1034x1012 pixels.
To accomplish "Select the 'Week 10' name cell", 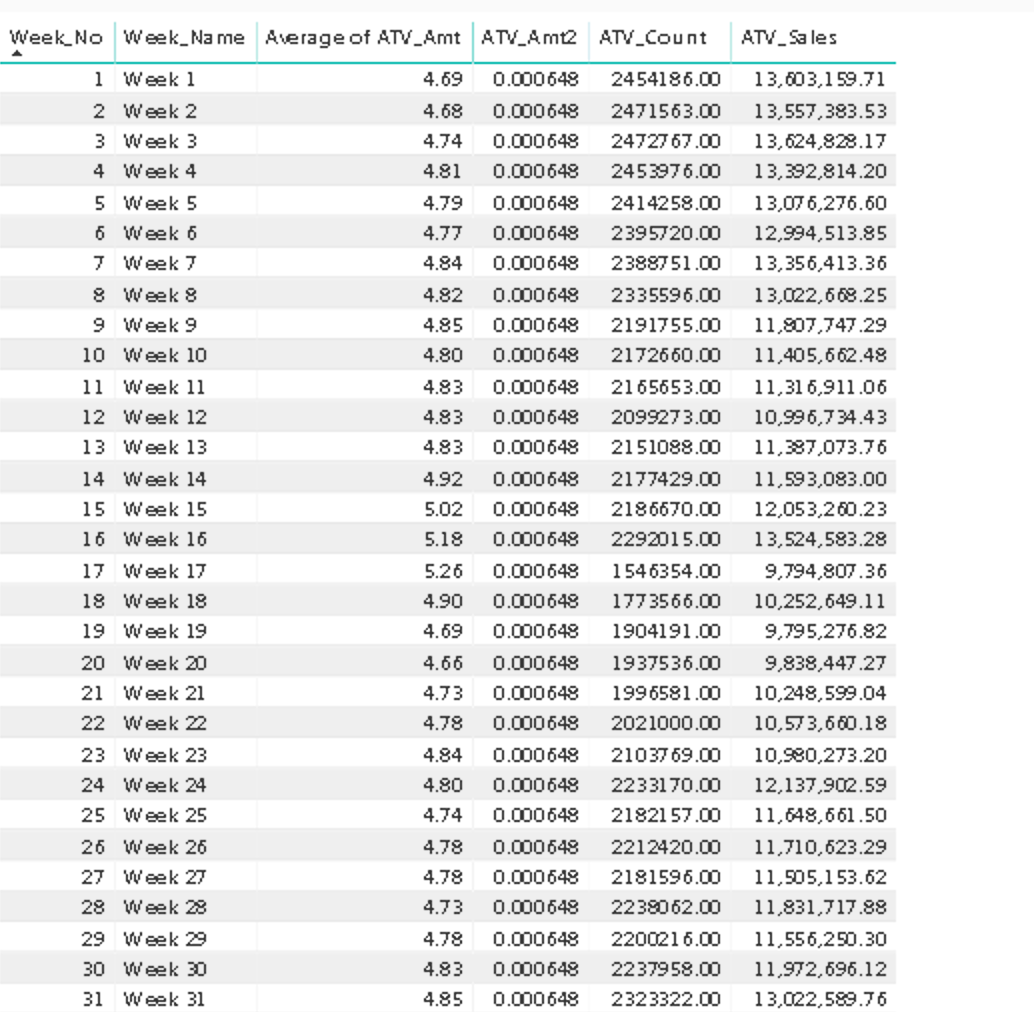I will pyautogui.click(x=165, y=355).
